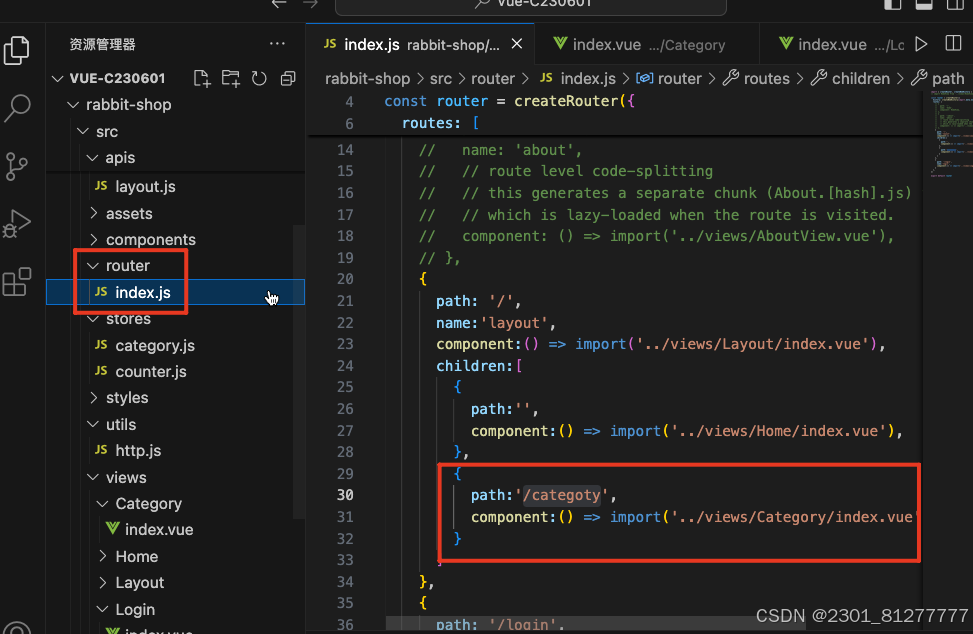Click the command center search box
Image resolution: width=973 pixels, height=634 pixels.
coord(531,5)
